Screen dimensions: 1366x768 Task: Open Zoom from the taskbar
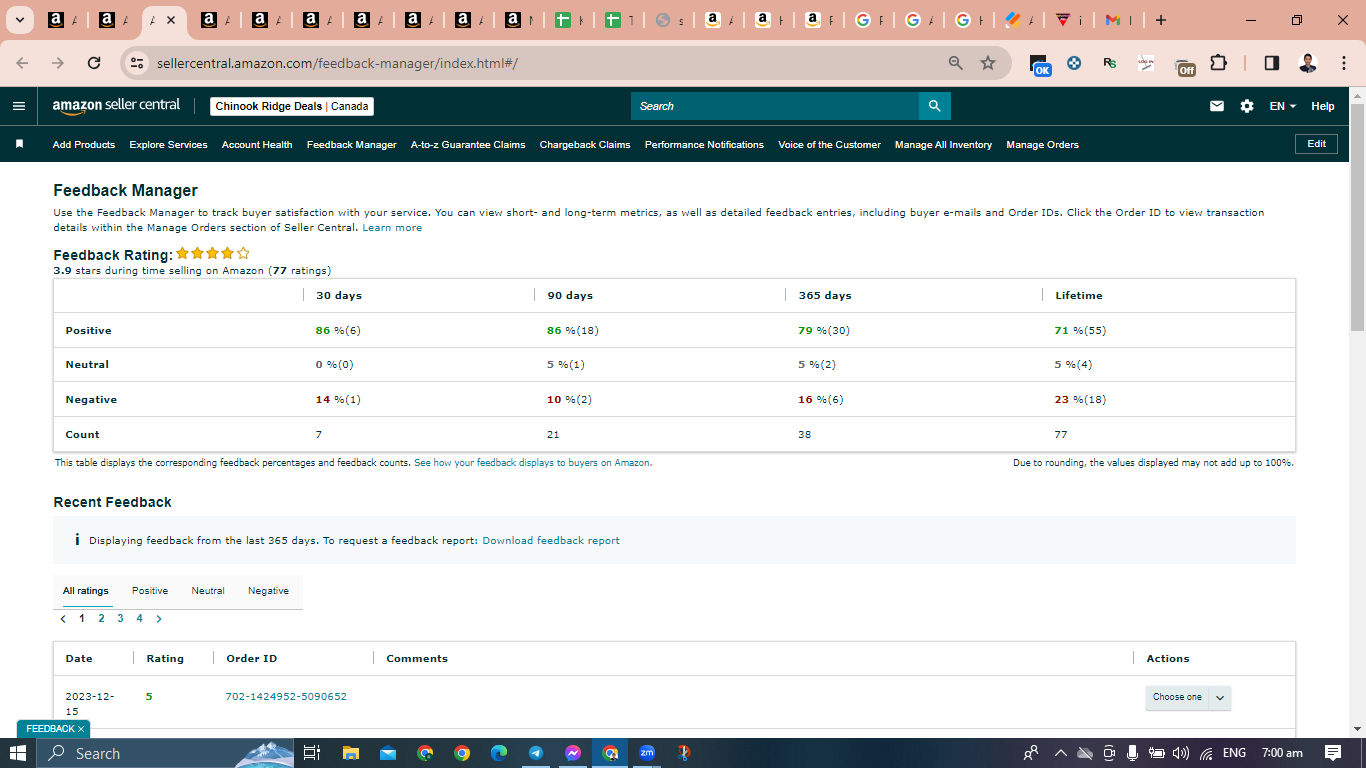[x=647, y=753]
